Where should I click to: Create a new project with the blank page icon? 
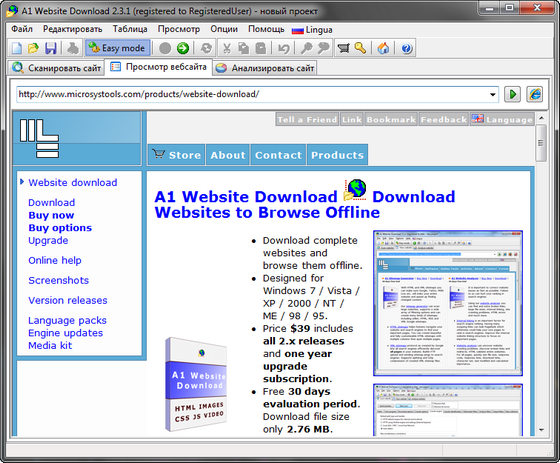(x=17, y=48)
